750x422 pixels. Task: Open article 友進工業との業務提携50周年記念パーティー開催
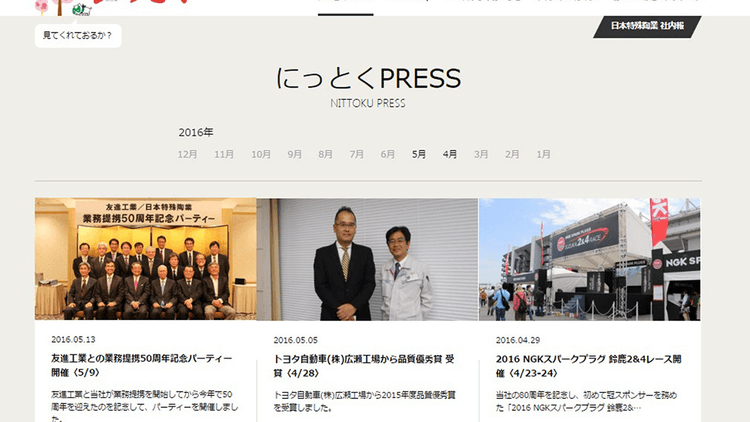pyautogui.click(x=142, y=365)
